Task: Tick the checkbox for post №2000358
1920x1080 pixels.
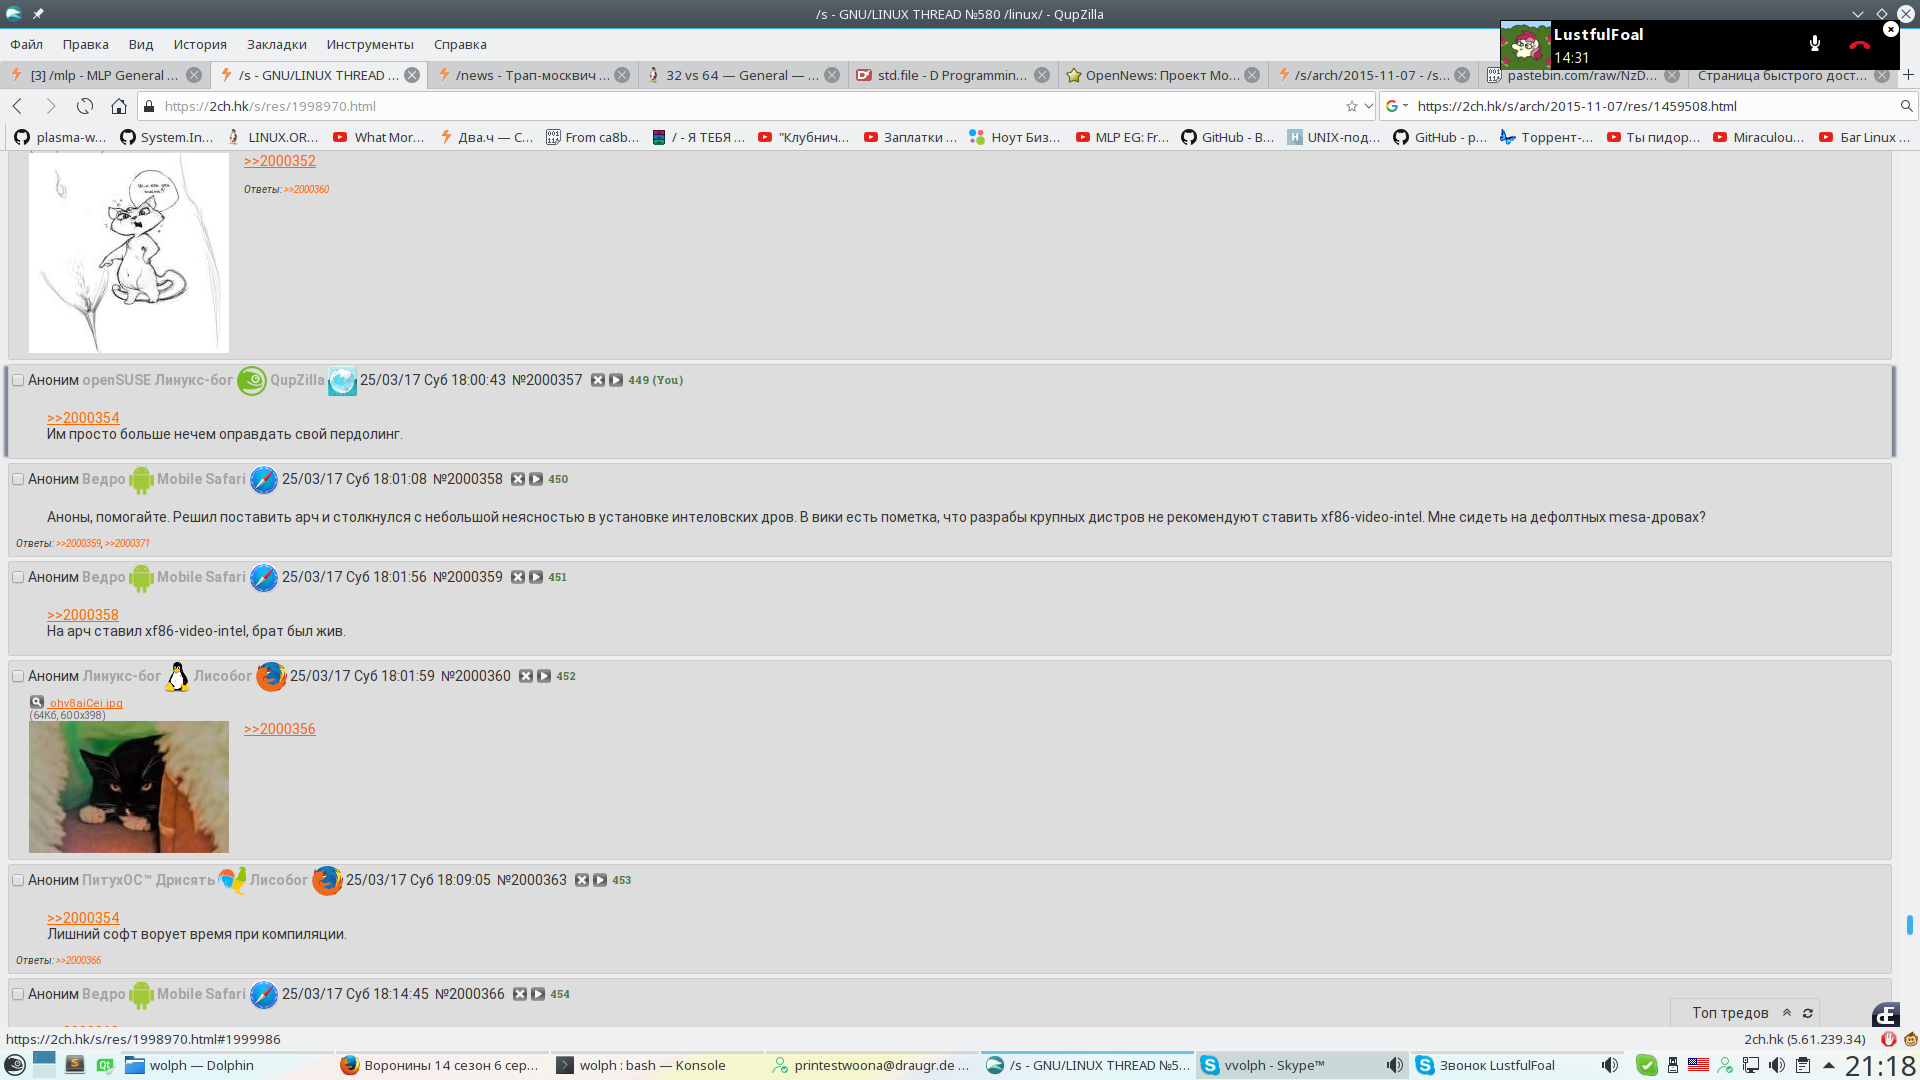Action: pos(18,479)
